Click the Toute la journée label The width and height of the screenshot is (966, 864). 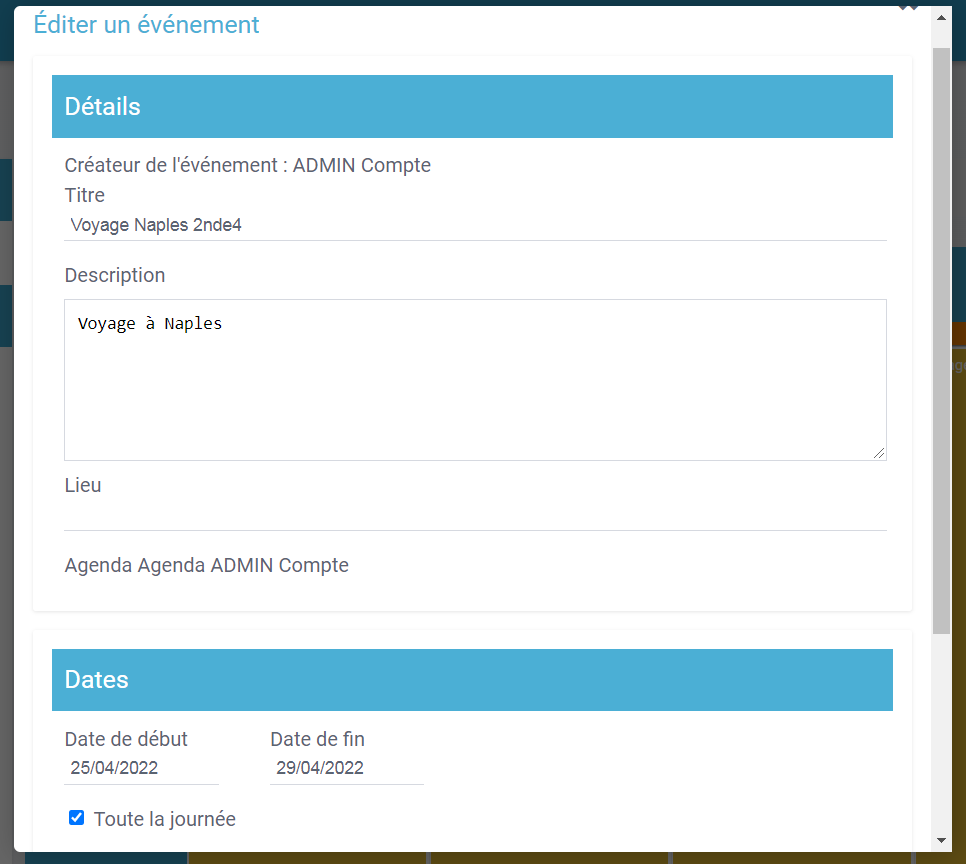click(x=165, y=819)
